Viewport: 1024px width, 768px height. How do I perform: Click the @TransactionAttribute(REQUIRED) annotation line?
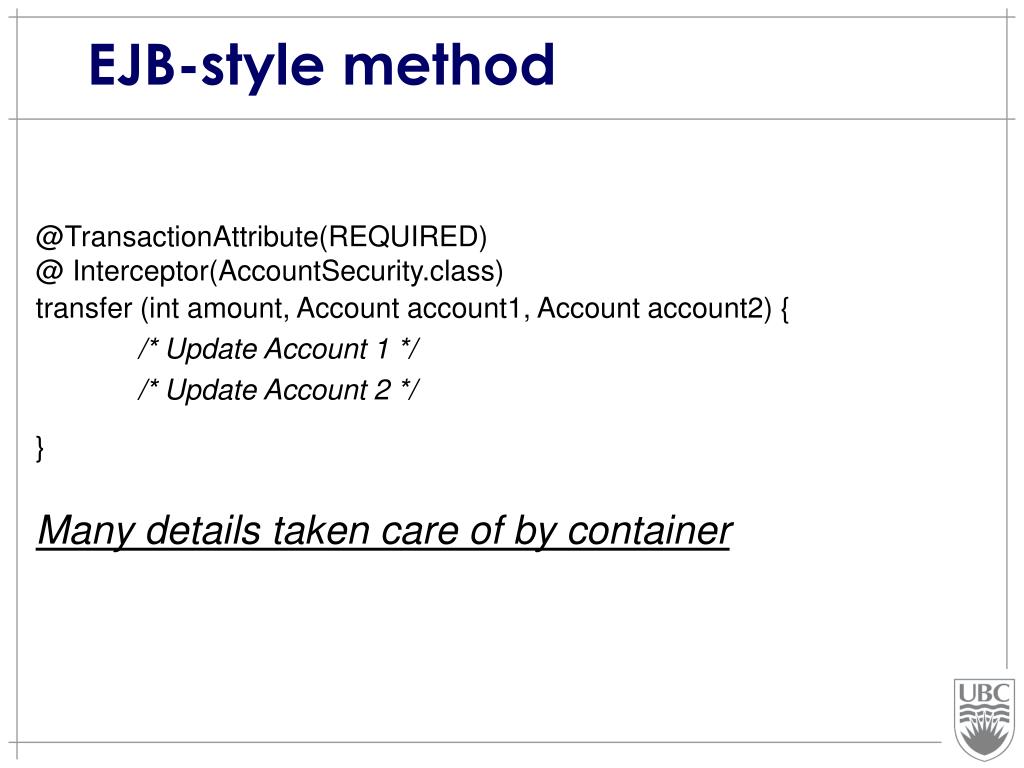[x=261, y=236]
